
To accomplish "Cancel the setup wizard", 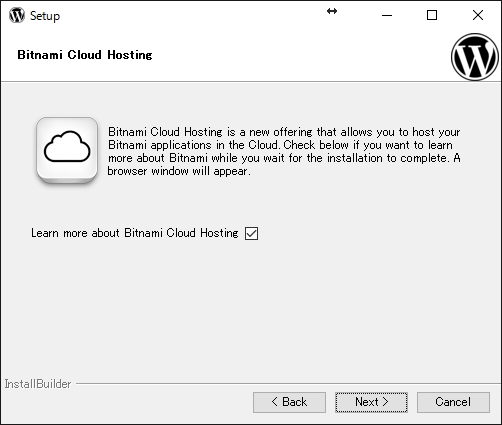I will tap(453, 402).
